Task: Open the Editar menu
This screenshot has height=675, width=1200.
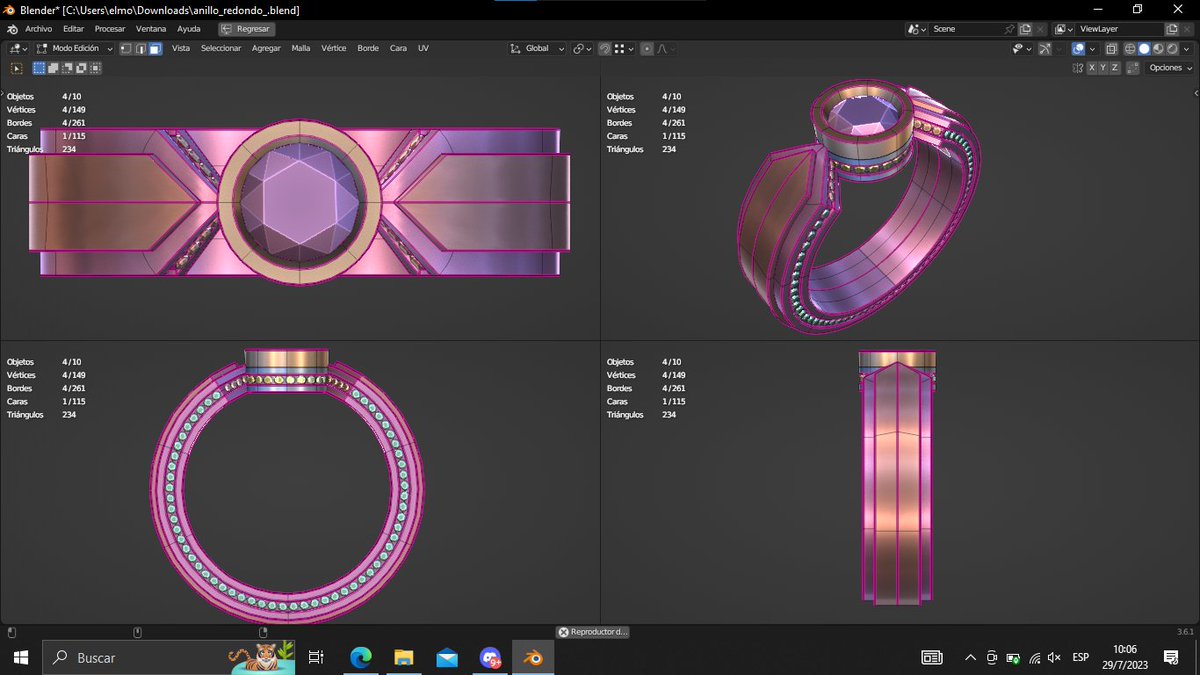Action: click(x=73, y=29)
